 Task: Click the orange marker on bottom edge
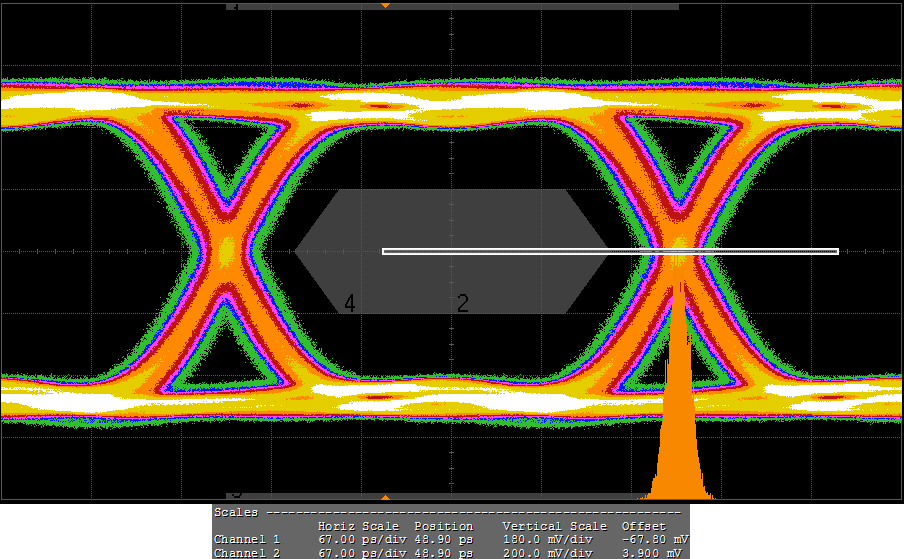tap(385, 496)
